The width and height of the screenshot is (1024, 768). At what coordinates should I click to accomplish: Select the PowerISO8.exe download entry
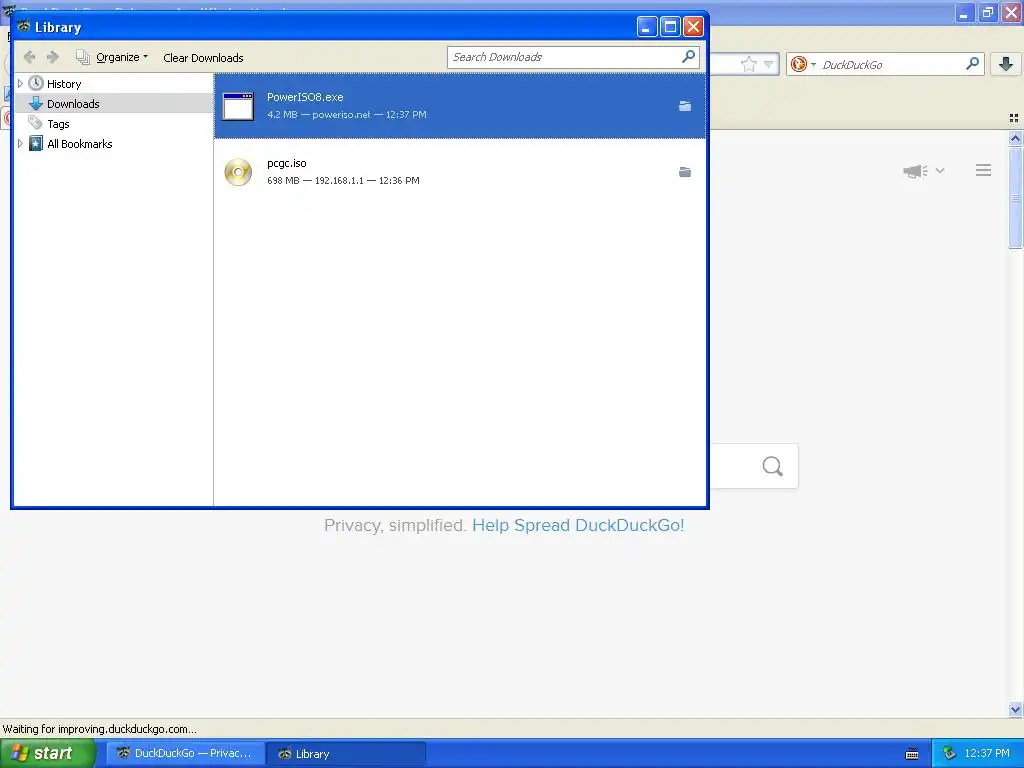pos(460,106)
